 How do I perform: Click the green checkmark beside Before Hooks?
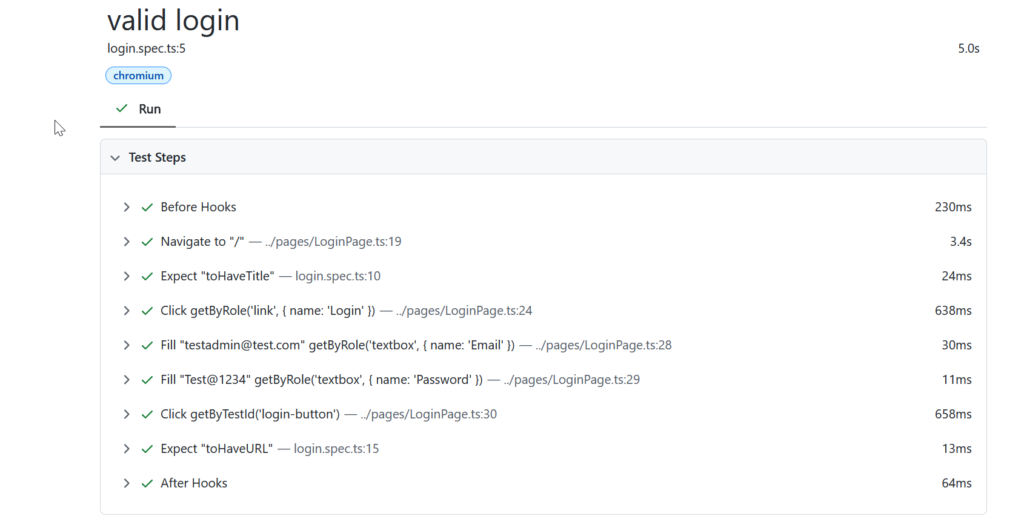[147, 207]
